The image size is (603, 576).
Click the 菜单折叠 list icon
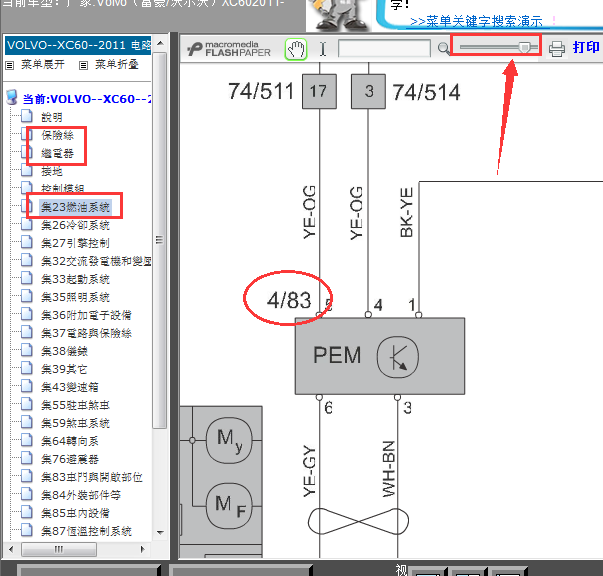(x=83, y=65)
